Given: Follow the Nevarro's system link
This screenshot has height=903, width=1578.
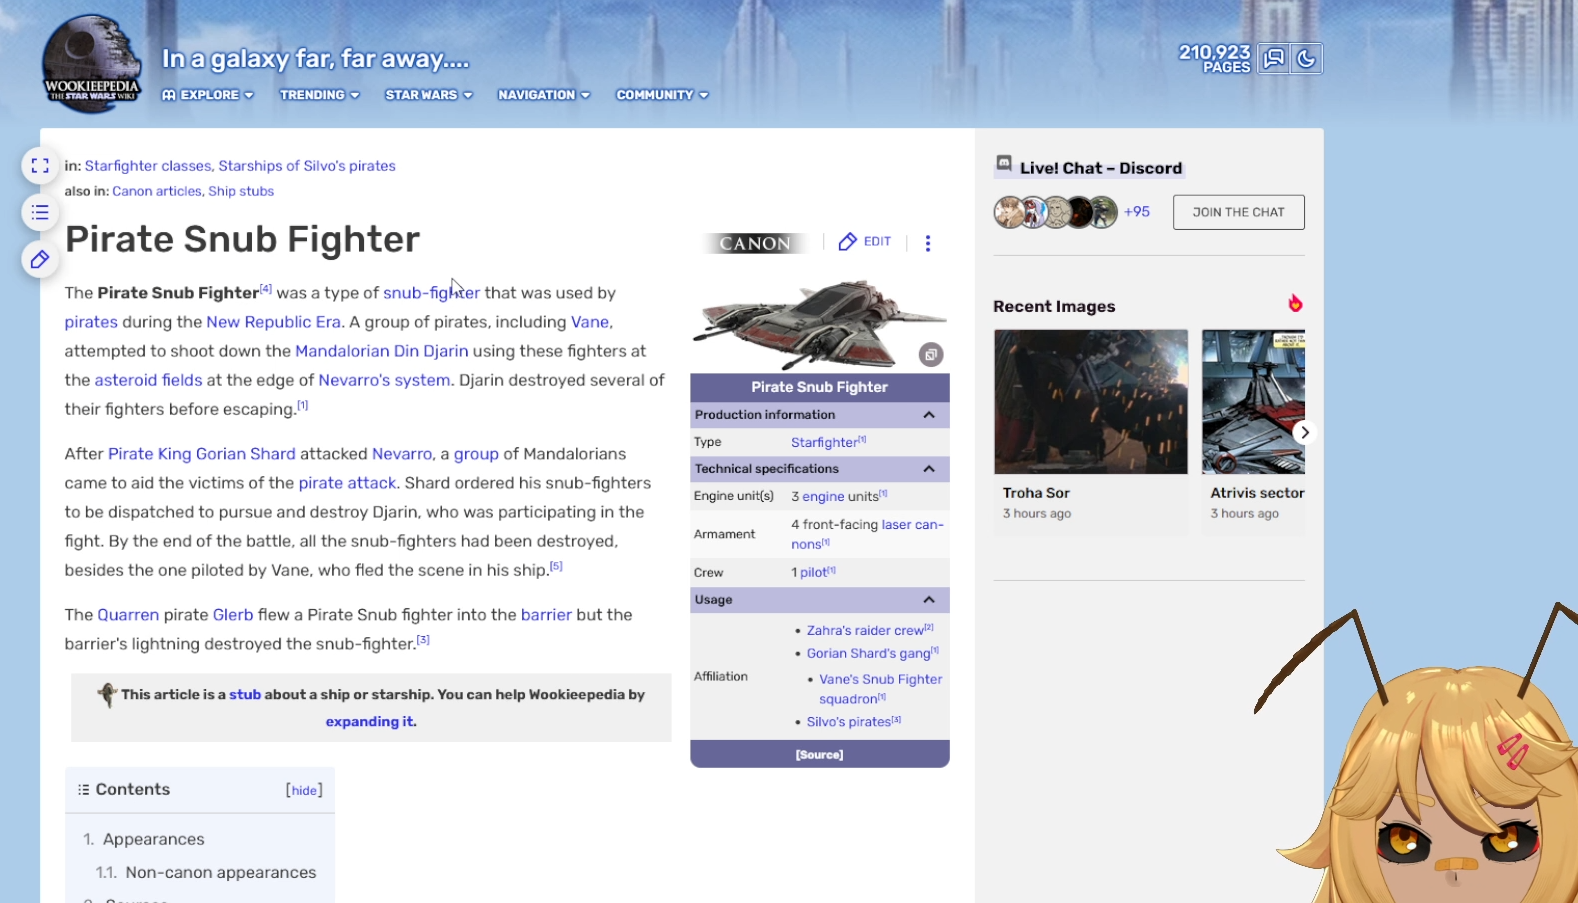Looking at the screenshot, I should 384,380.
